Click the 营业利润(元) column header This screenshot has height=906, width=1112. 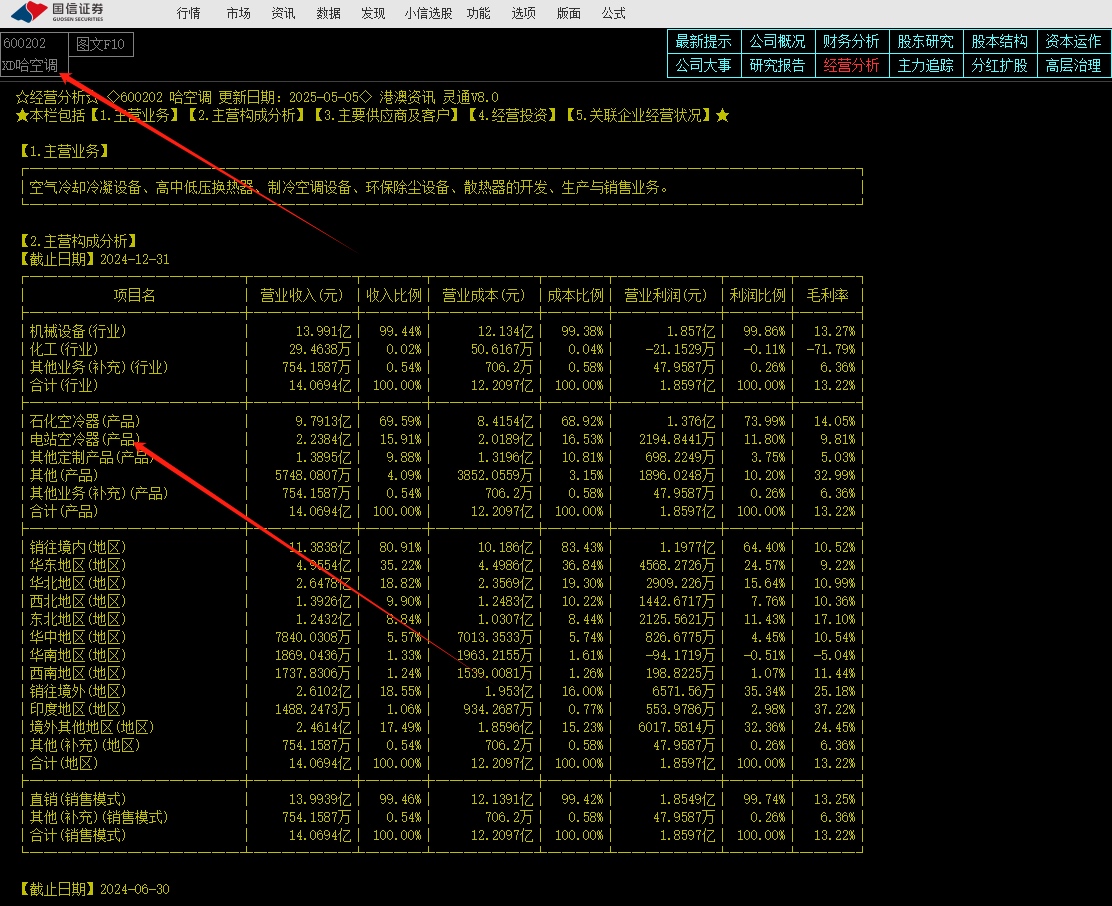click(x=666, y=295)
